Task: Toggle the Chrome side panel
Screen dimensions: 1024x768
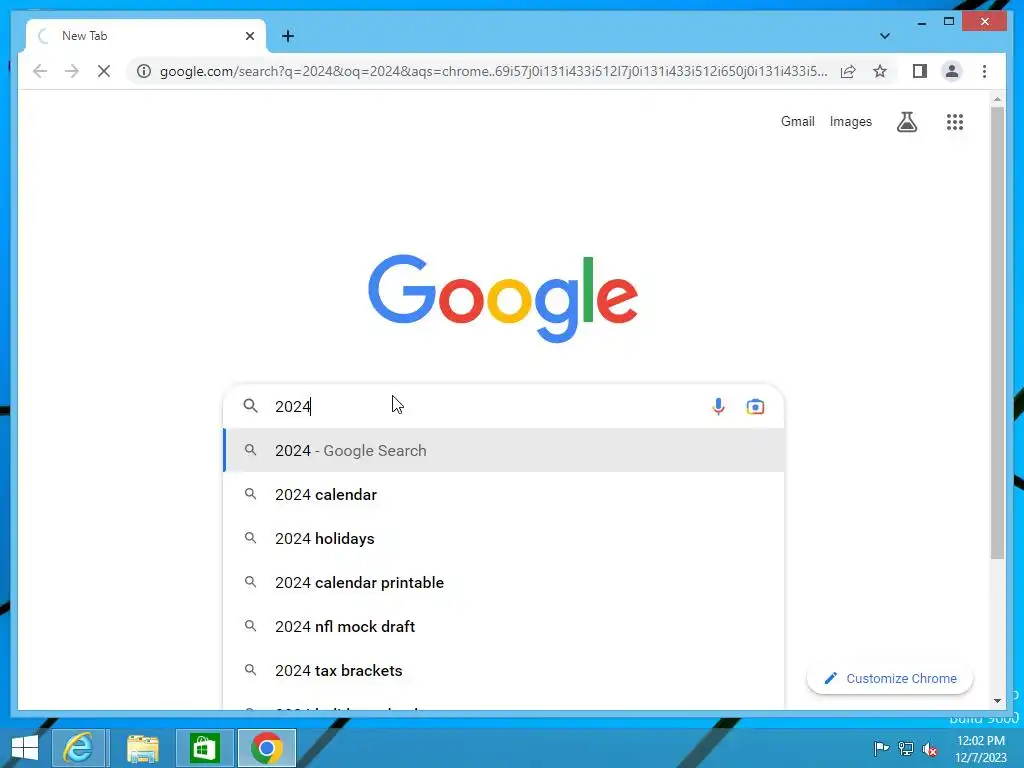Action: [920, 71]
